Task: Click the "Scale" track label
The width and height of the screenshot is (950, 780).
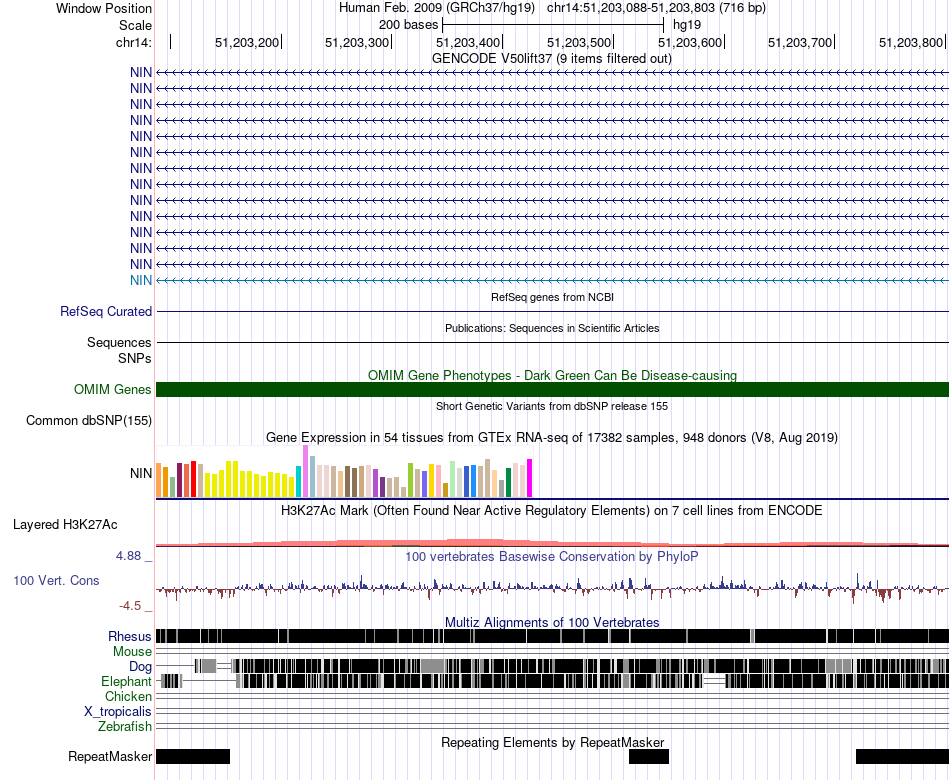Action: (x=135, y=25)
